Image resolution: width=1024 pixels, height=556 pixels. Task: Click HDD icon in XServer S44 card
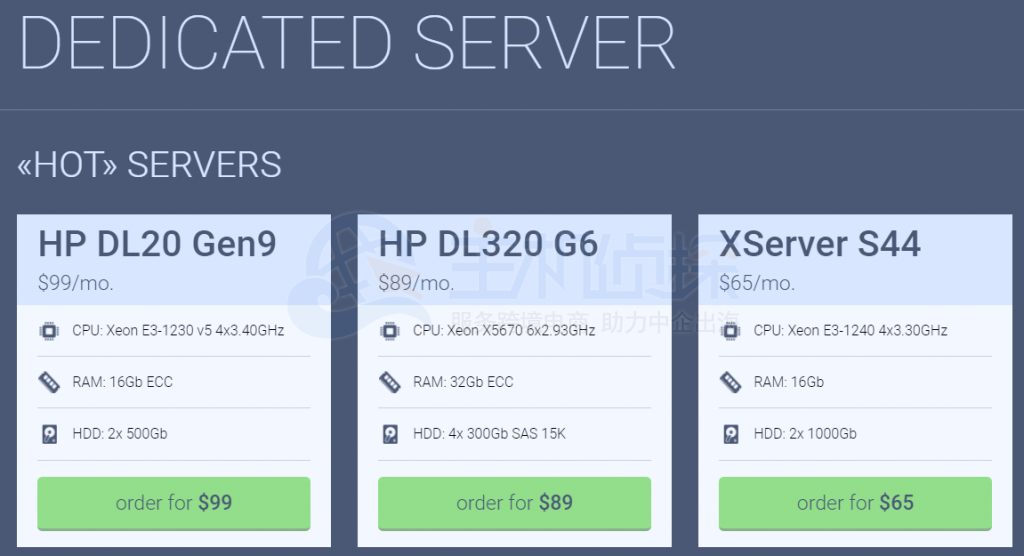[x=731, y=434]
